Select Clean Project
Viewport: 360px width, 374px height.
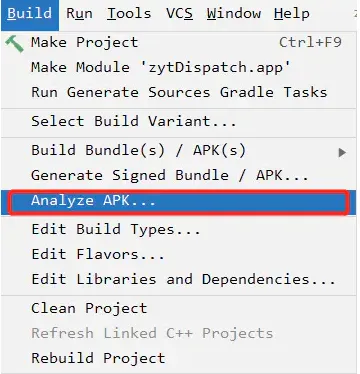coord(180,308)
